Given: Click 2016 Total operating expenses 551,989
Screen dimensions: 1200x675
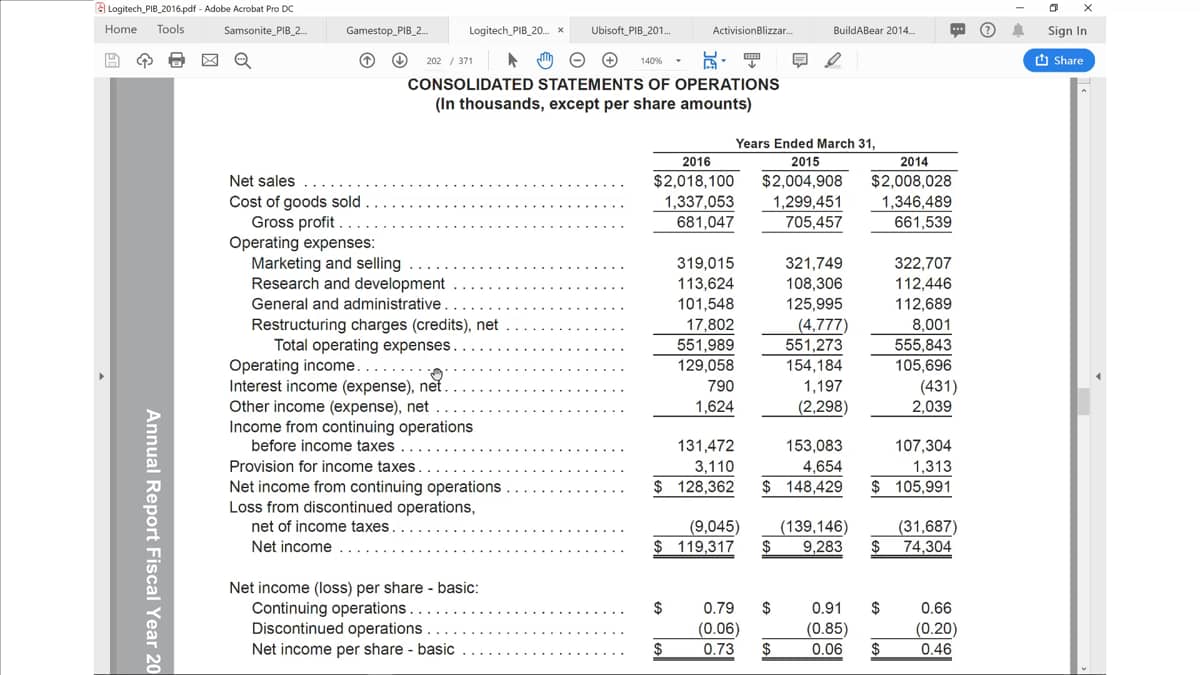Looking at the screenshot, I should [x=705, y=345].
